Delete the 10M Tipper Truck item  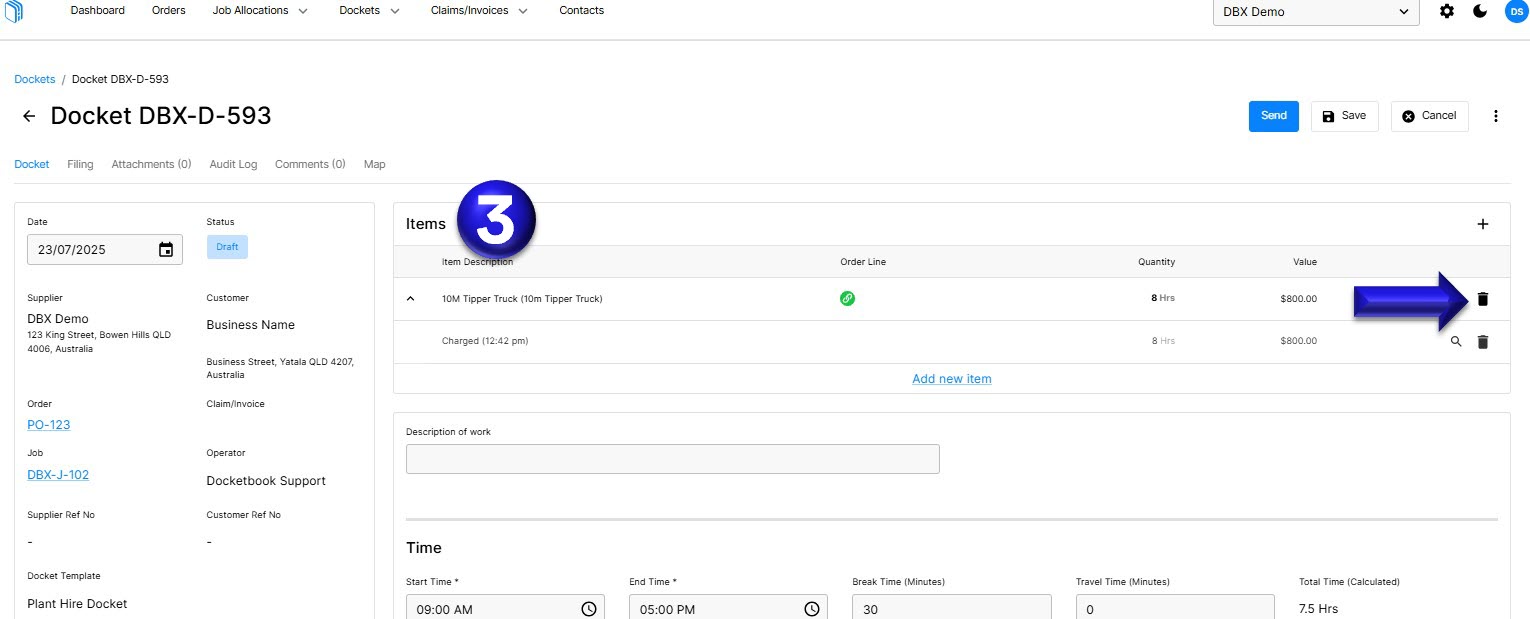pyautogui.click(x=1483, y=298)
